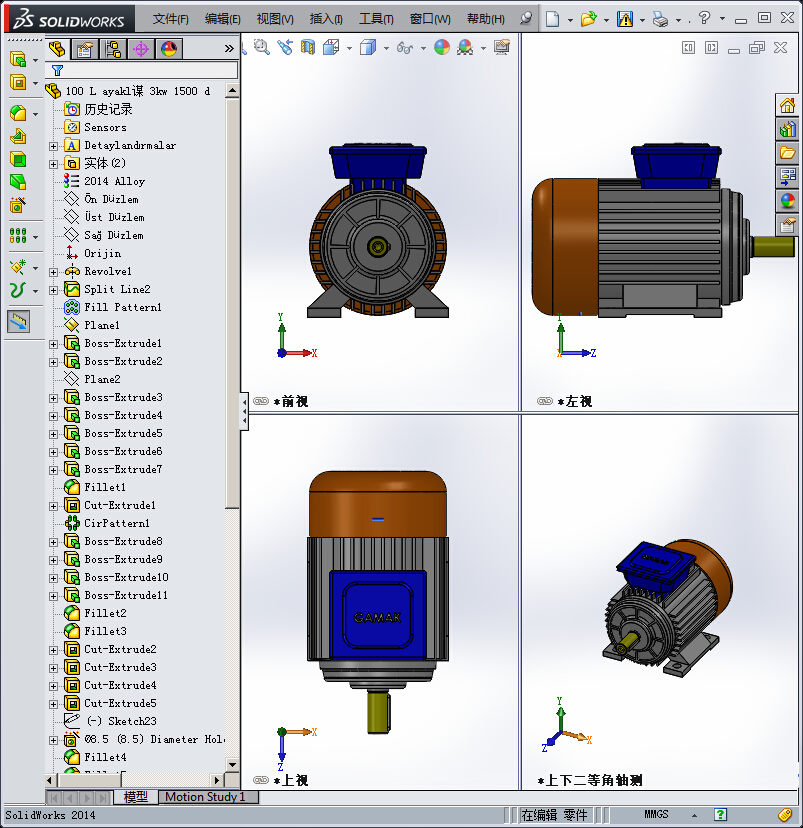
Task: Open the View Orientation dropdown arrow
Action: coord(349,49)
